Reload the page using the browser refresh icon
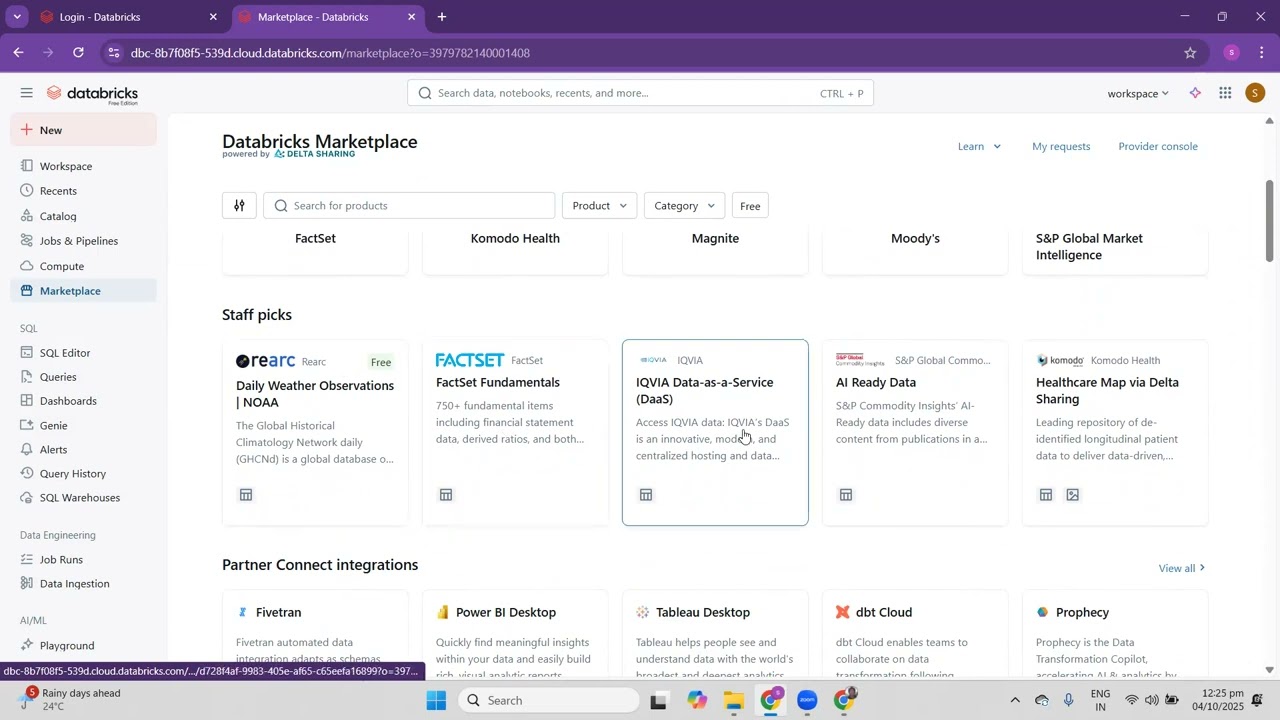This screenshot has width=1280, height=720. click(x=79, y=53)
